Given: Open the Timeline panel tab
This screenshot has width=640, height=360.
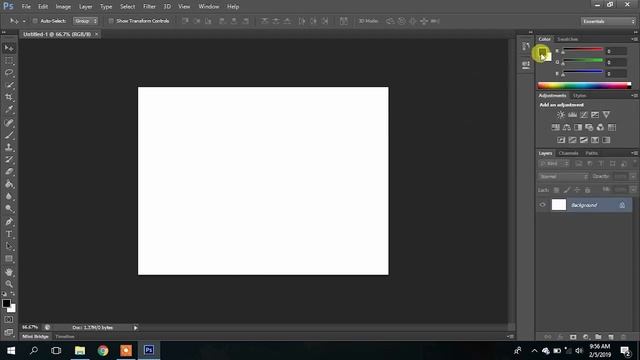Looking at the screenshot, I should point(65,337).
